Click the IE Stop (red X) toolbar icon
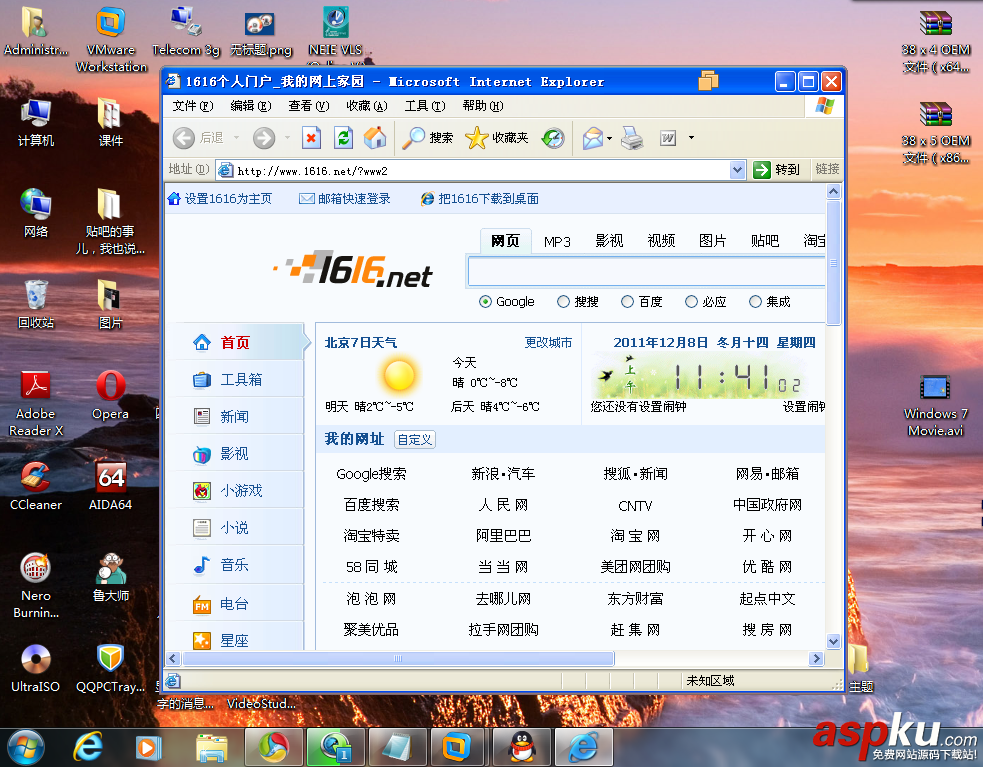983x767 pixels. tap(311, 138)
